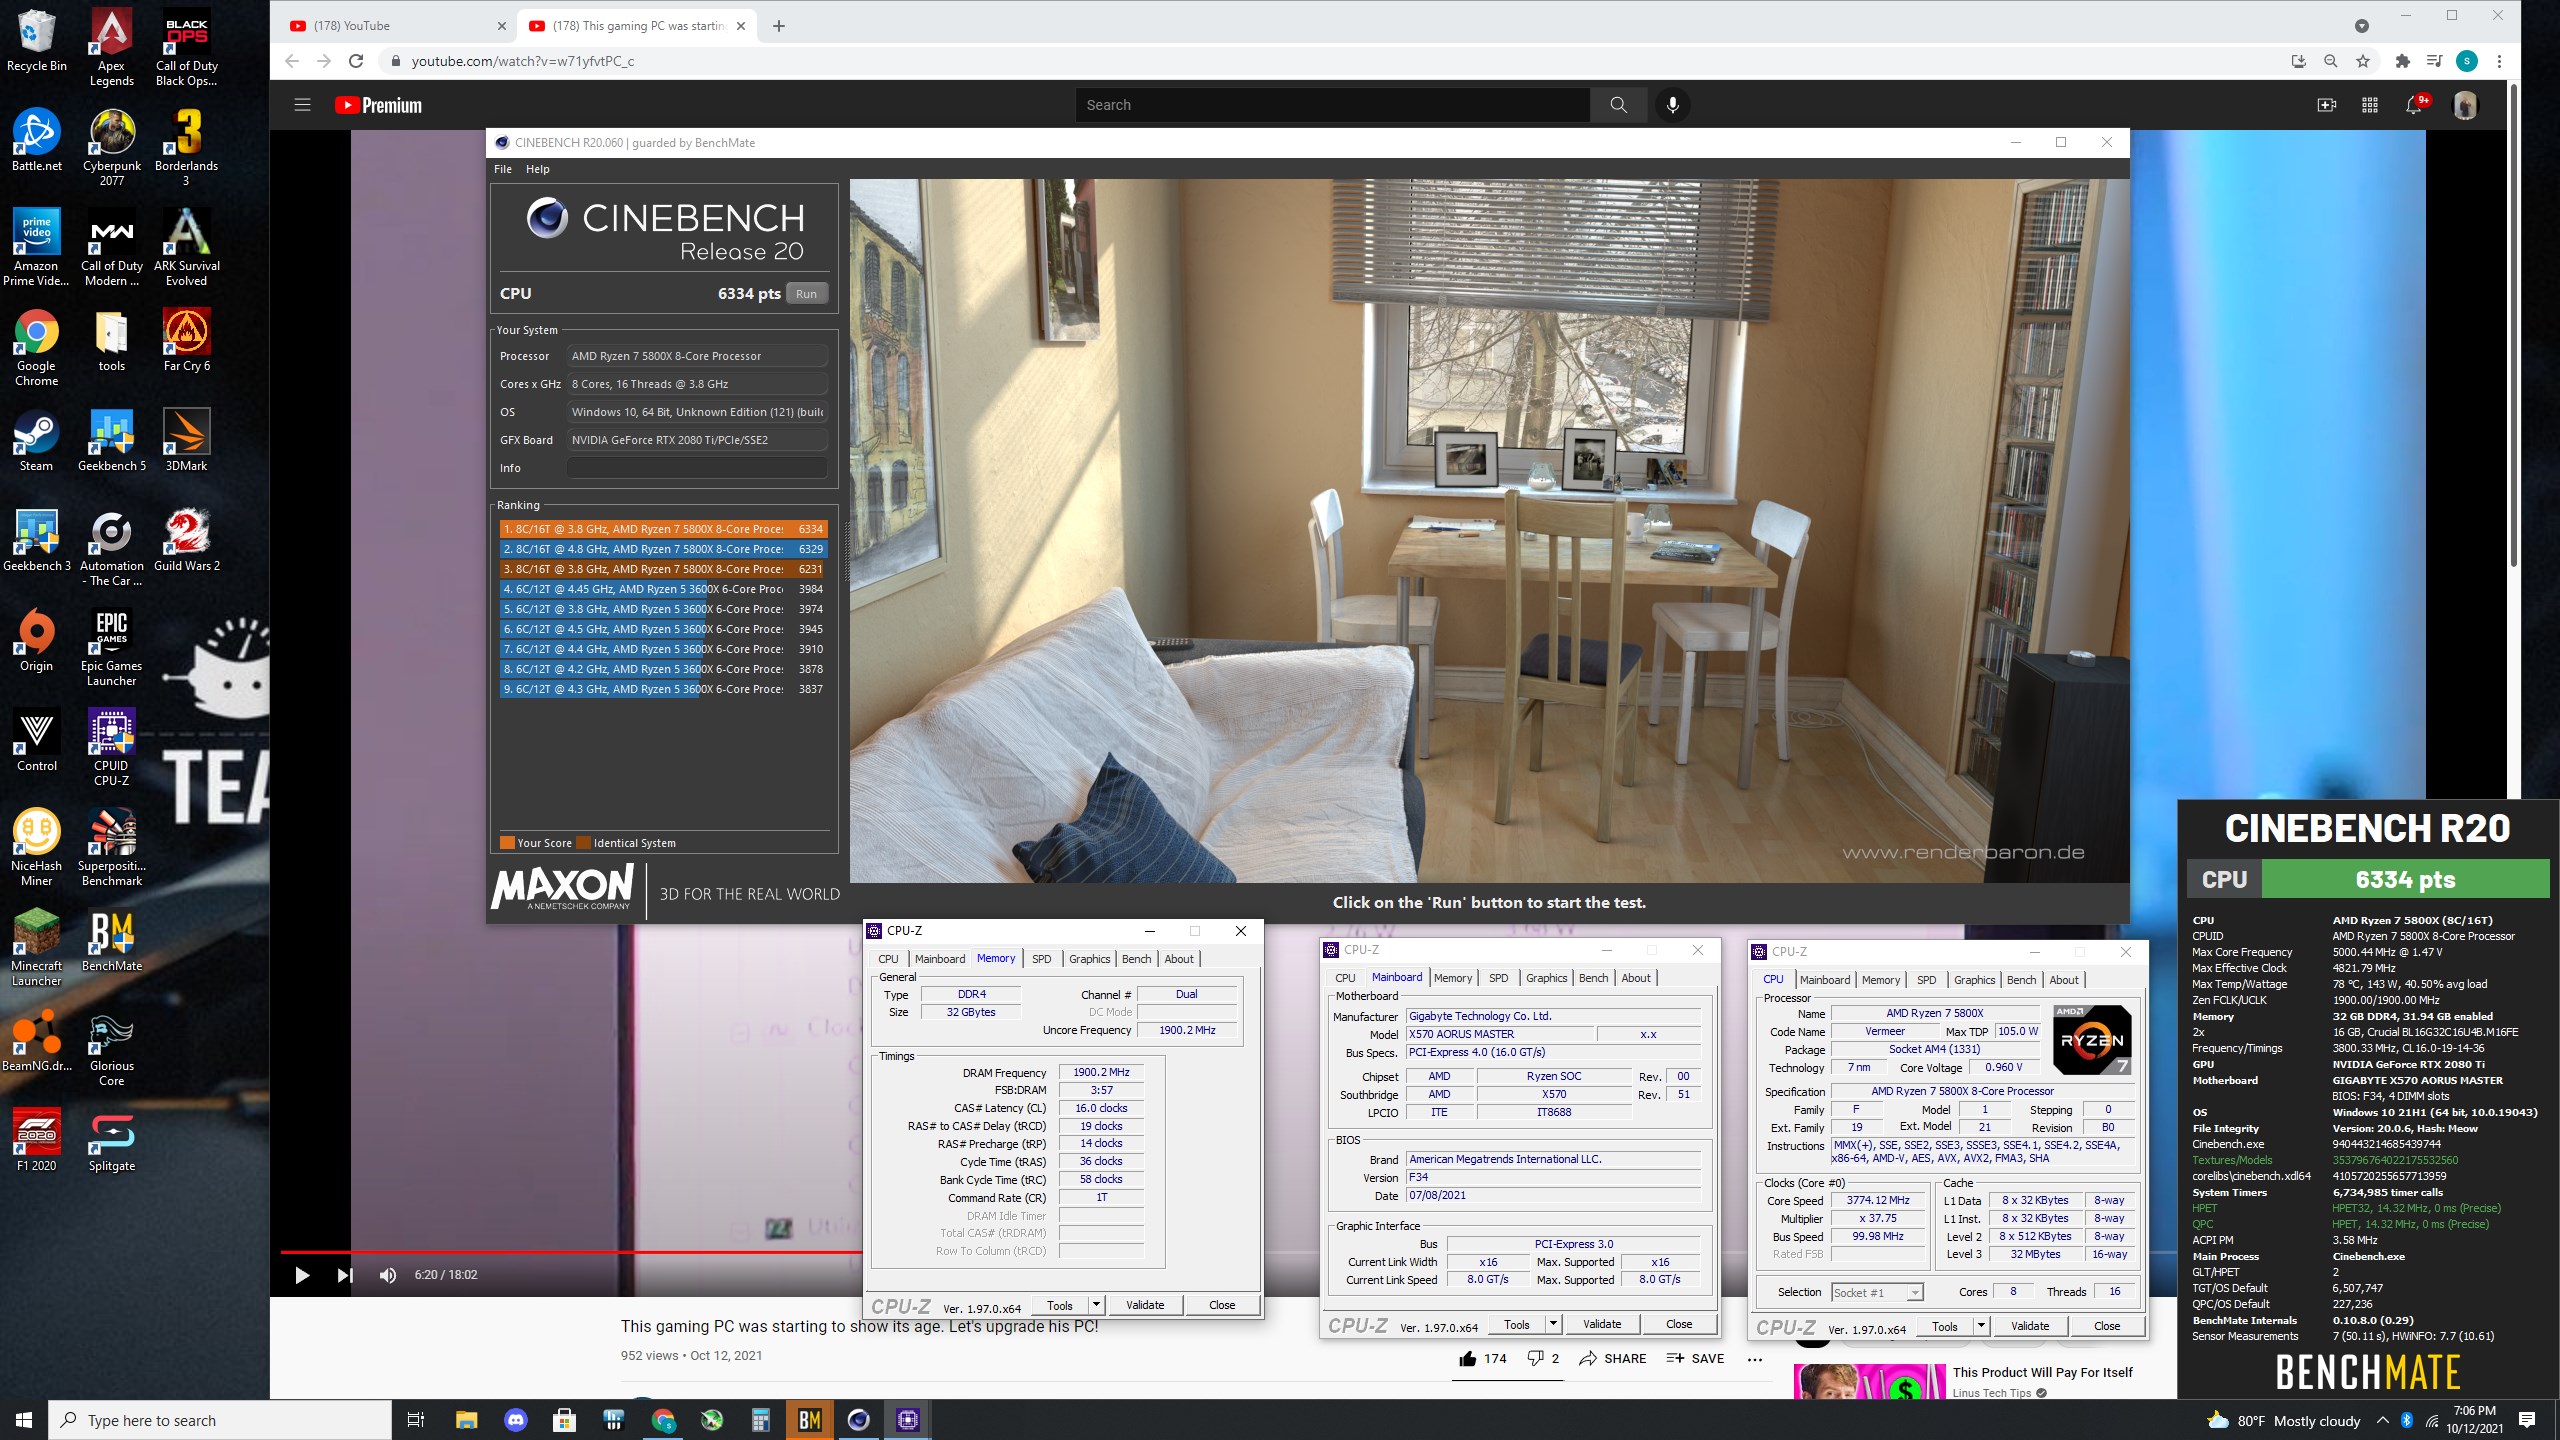Select the Graphics tab in CPU-Z CPU window

point(1974,980)
